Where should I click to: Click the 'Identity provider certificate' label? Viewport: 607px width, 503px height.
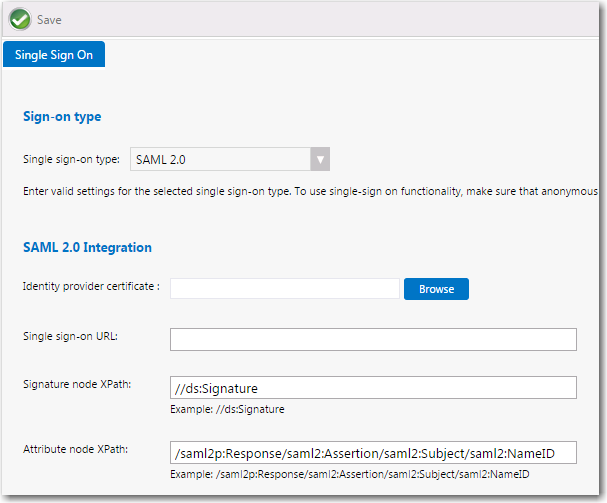pyautogui.click(x=91, y=287)
